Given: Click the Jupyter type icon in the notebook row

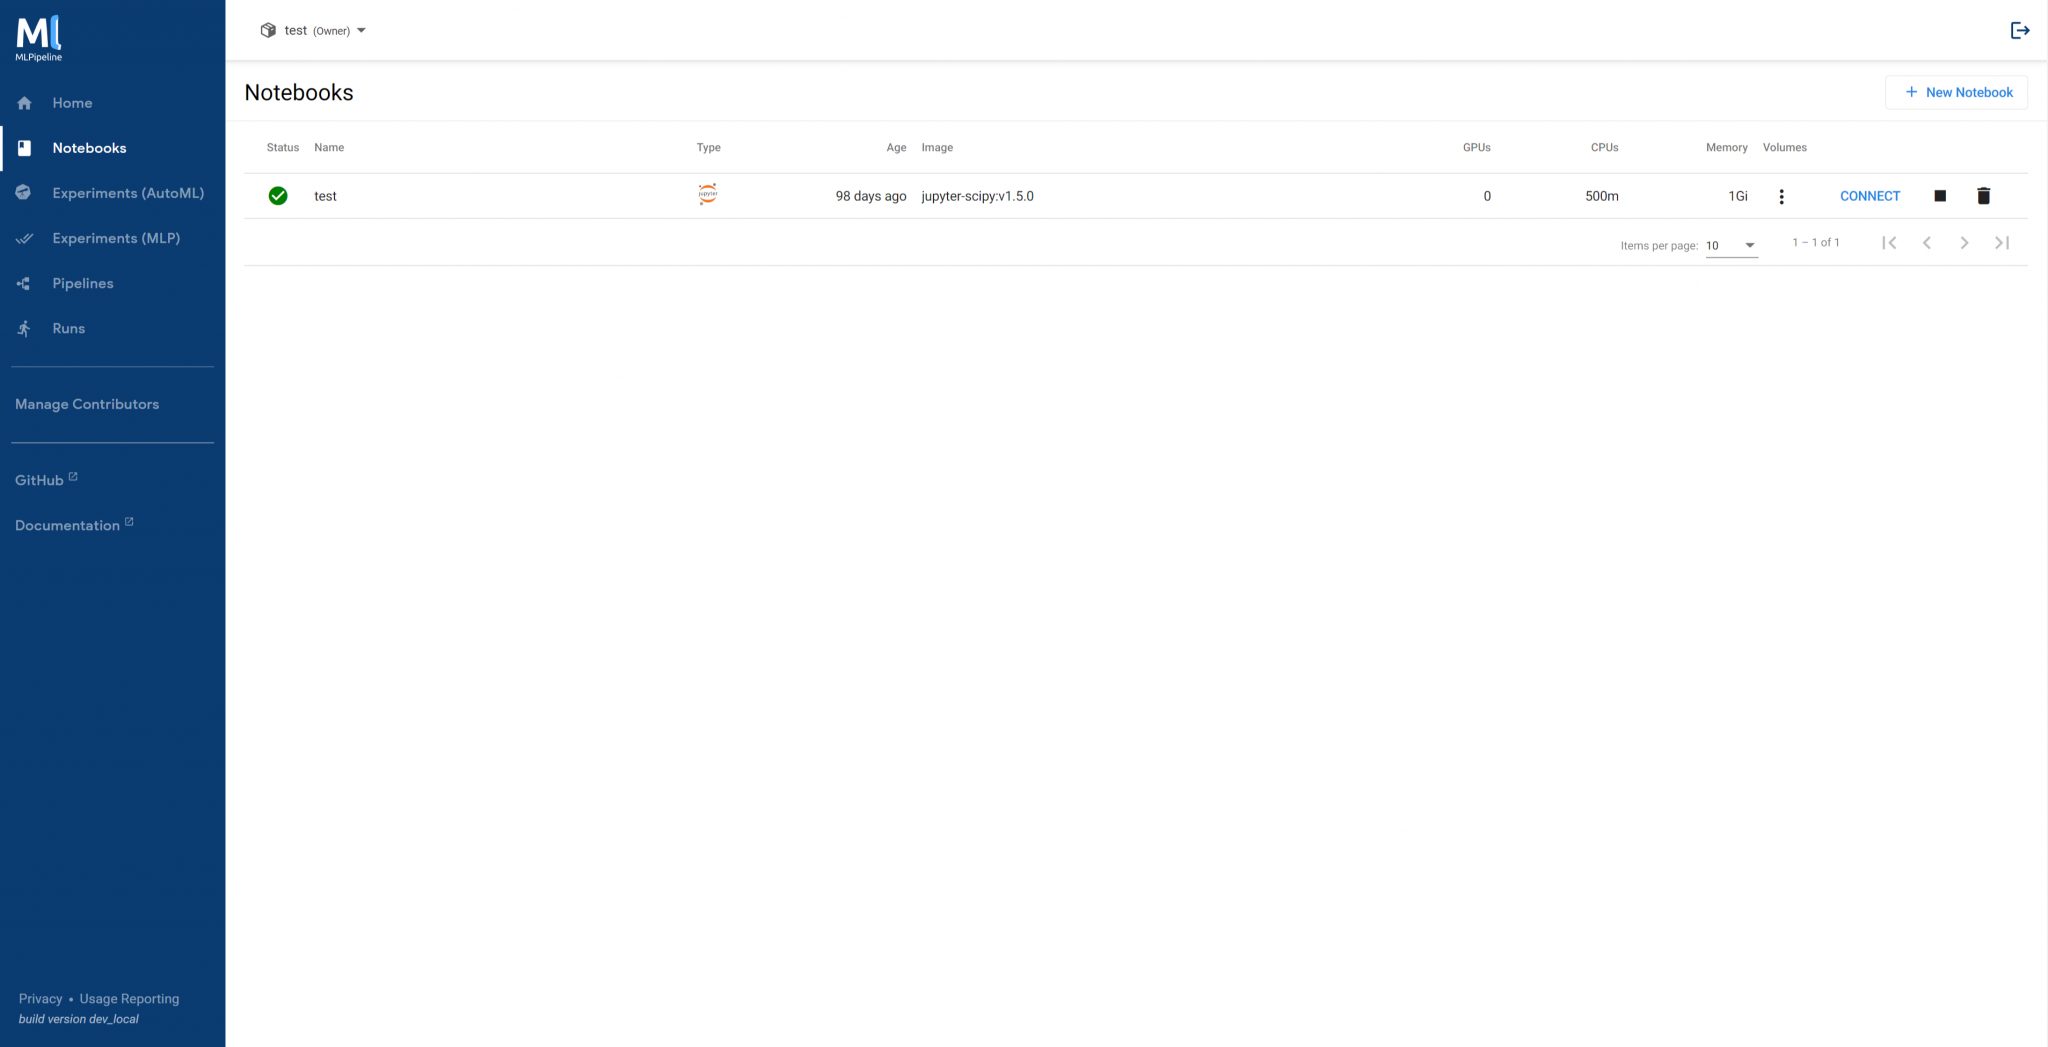Looking at the screenshot, I should click(x=707, y=195).
